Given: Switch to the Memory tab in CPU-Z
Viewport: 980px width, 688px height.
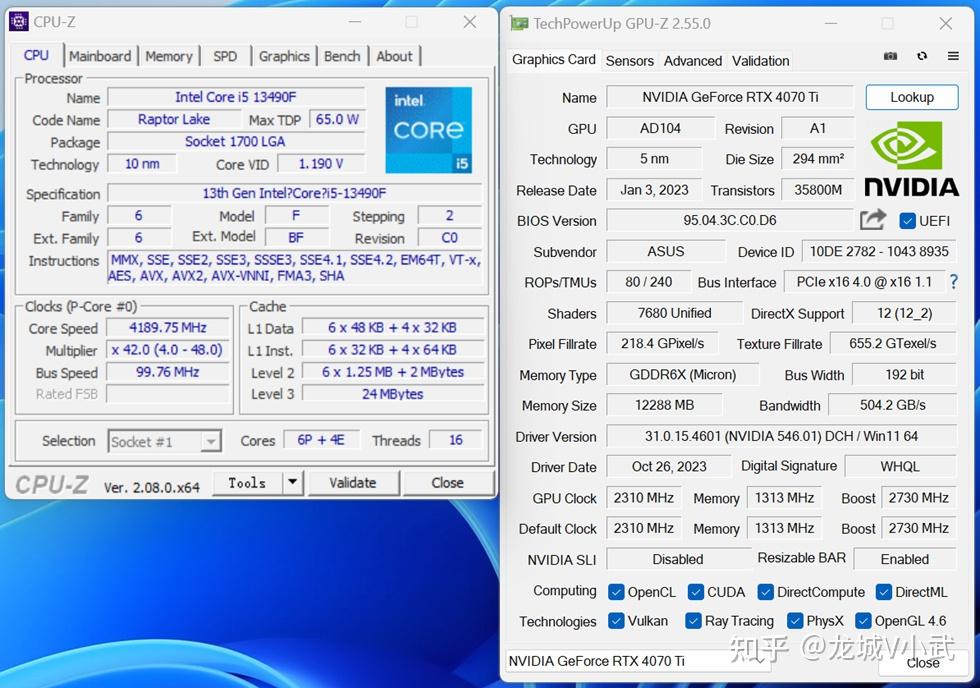Looking at the screenshot, I should point(169,56).
